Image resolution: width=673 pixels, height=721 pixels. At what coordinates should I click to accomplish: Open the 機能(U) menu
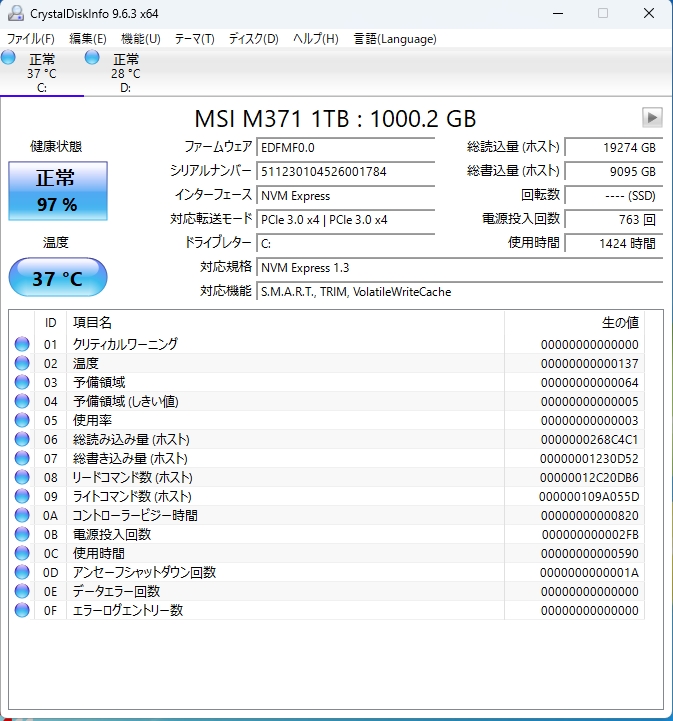(x=140, y=39)
